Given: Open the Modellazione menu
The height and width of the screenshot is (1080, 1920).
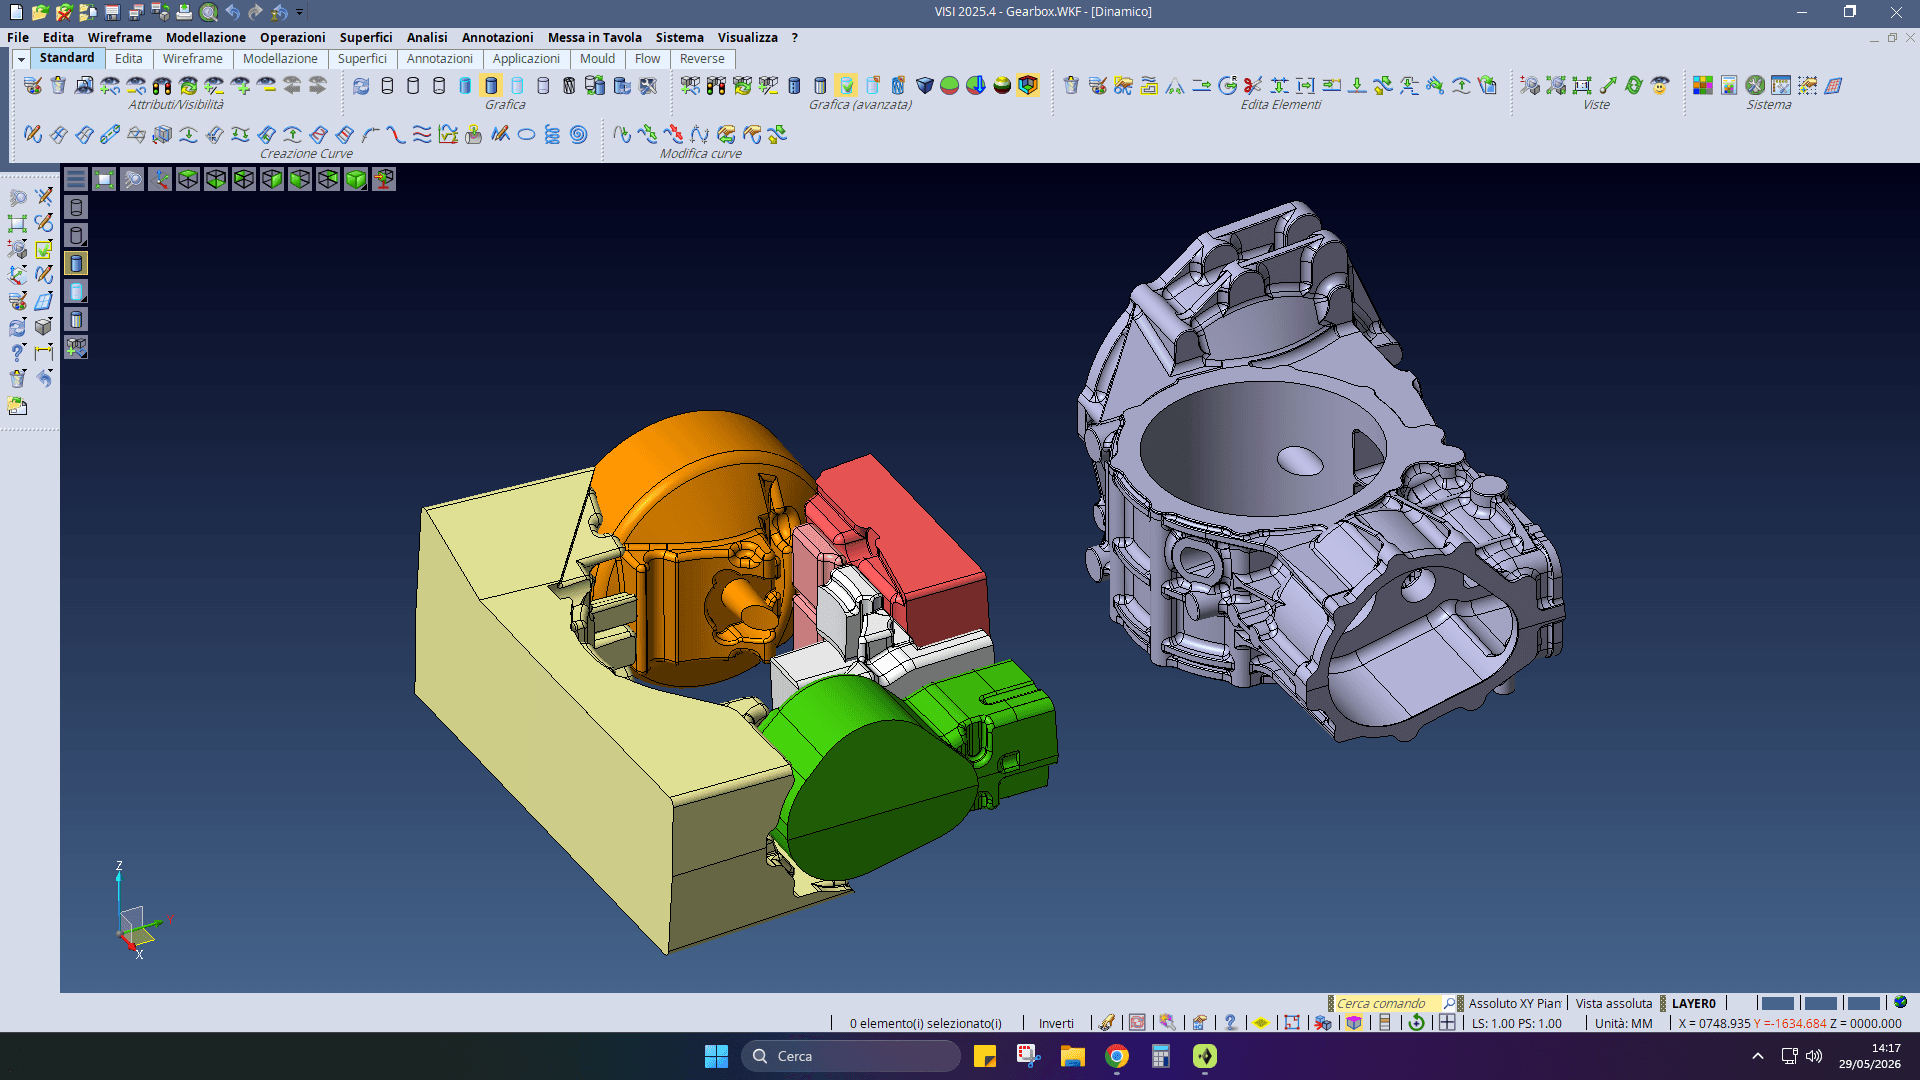Looking at the screenshot, I should [x=206, y=37].
